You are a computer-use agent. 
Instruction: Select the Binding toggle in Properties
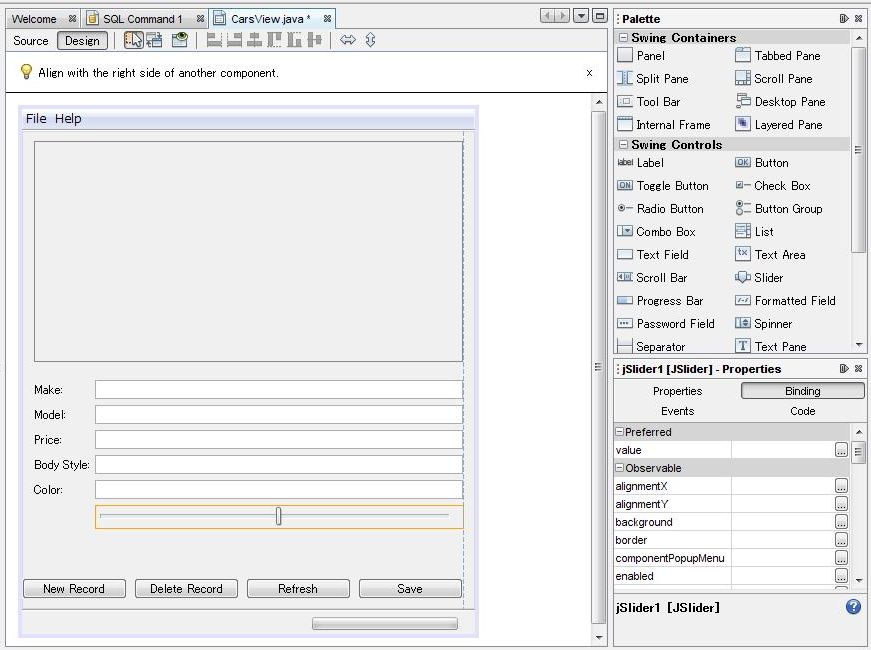coord(802,391)
